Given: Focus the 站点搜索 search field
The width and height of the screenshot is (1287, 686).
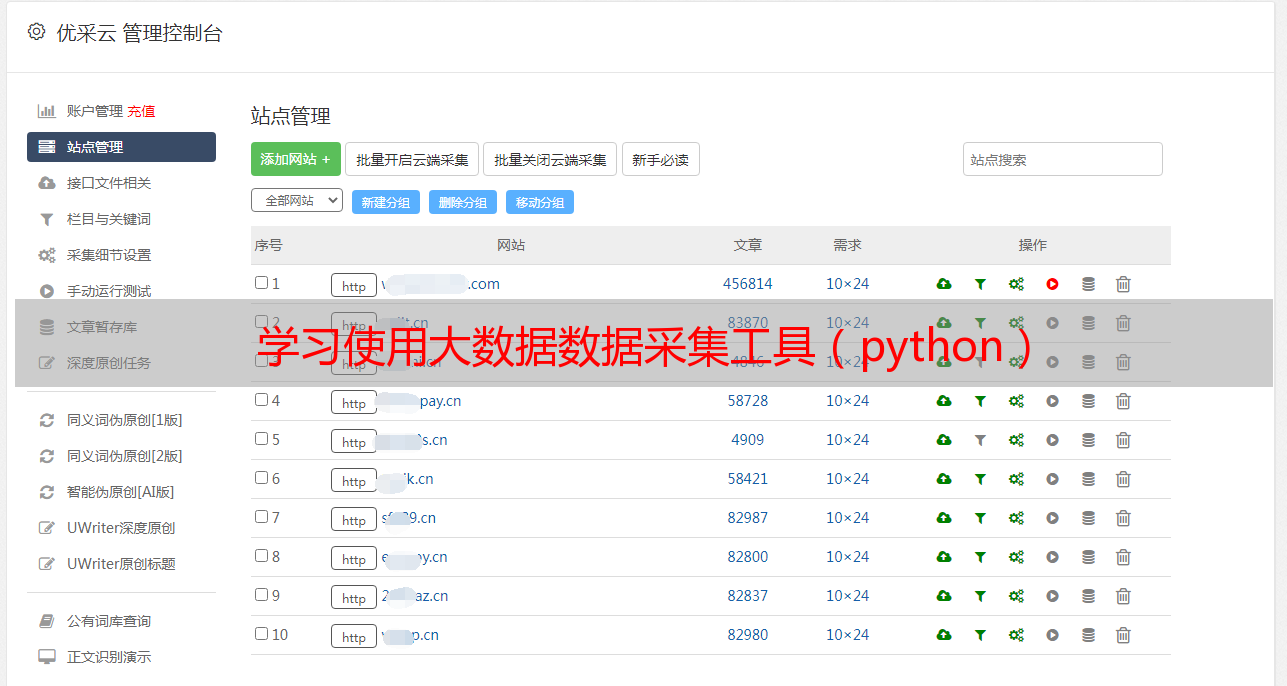Looking at the screenshot, I should [x=1063, y=159].
